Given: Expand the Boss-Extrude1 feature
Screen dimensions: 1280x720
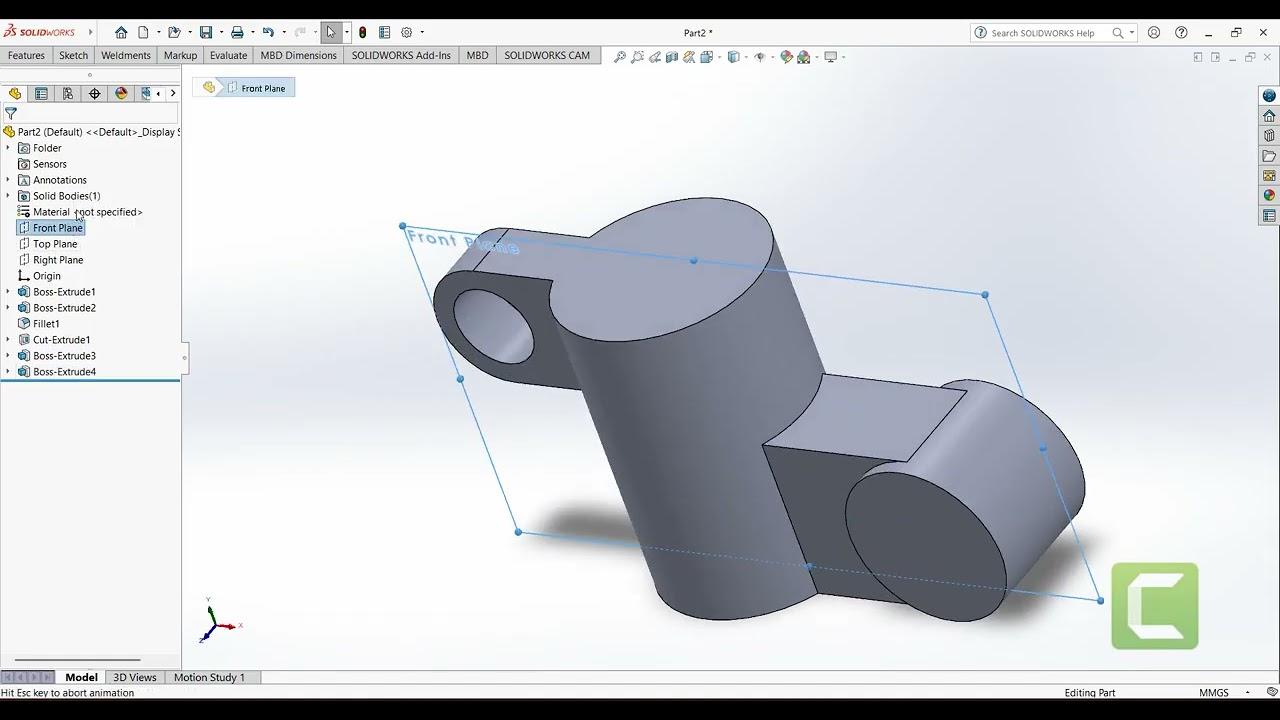Looking at the screenshot, I should 8,292.
